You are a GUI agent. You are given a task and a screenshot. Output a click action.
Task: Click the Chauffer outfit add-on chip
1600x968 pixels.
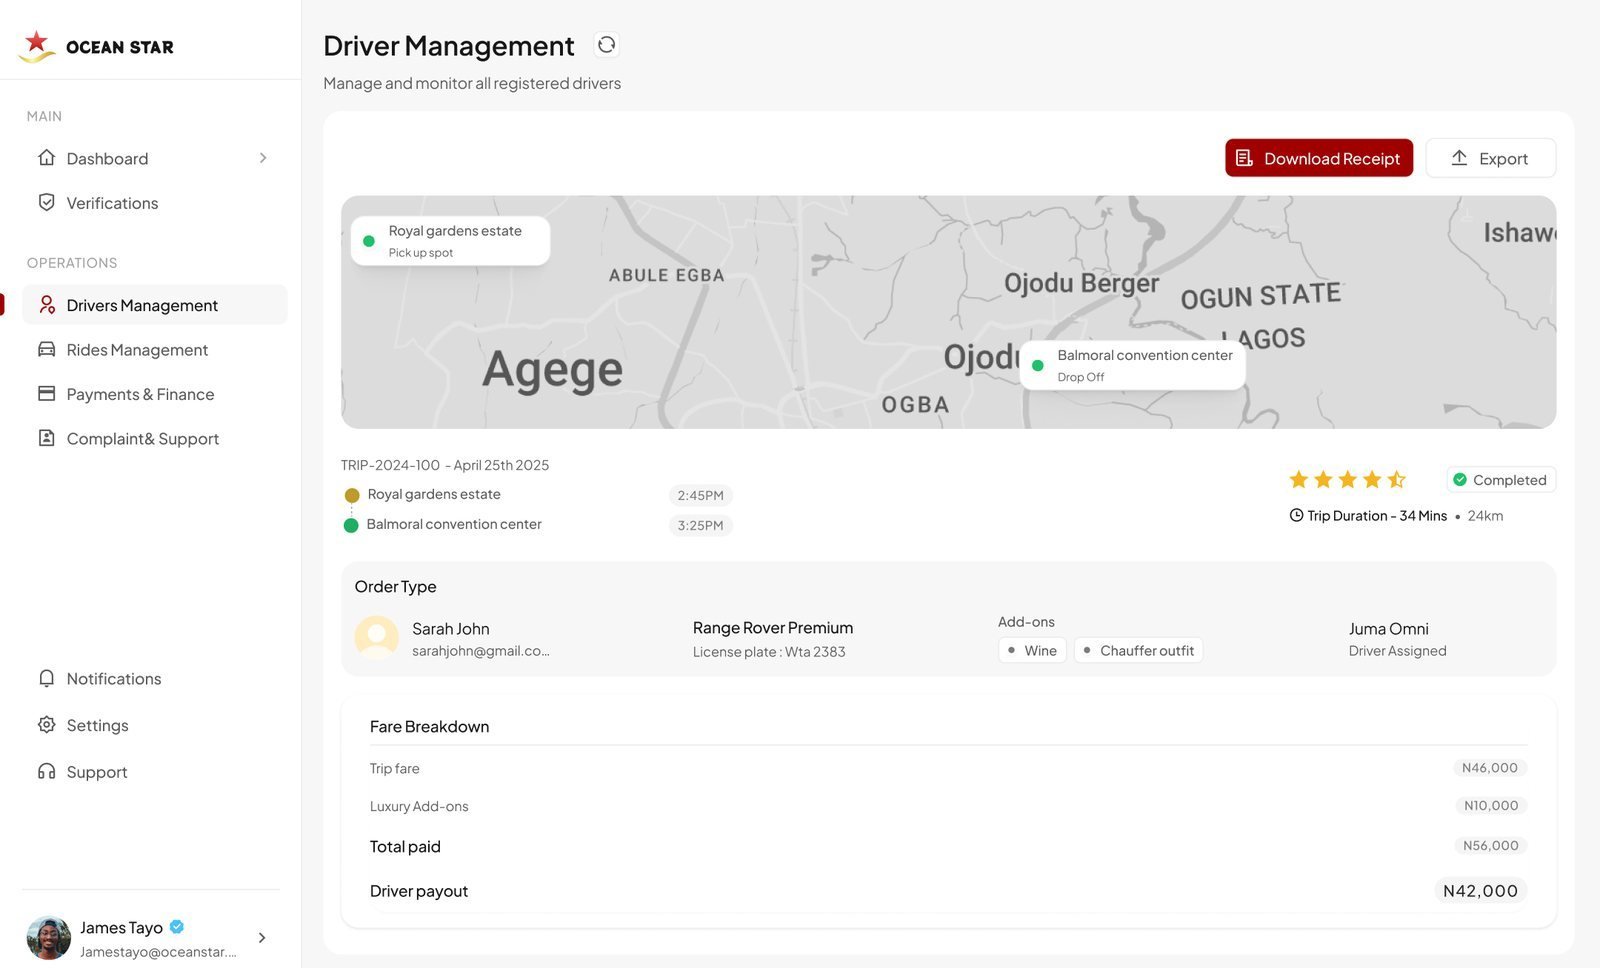pos(1138,650)
